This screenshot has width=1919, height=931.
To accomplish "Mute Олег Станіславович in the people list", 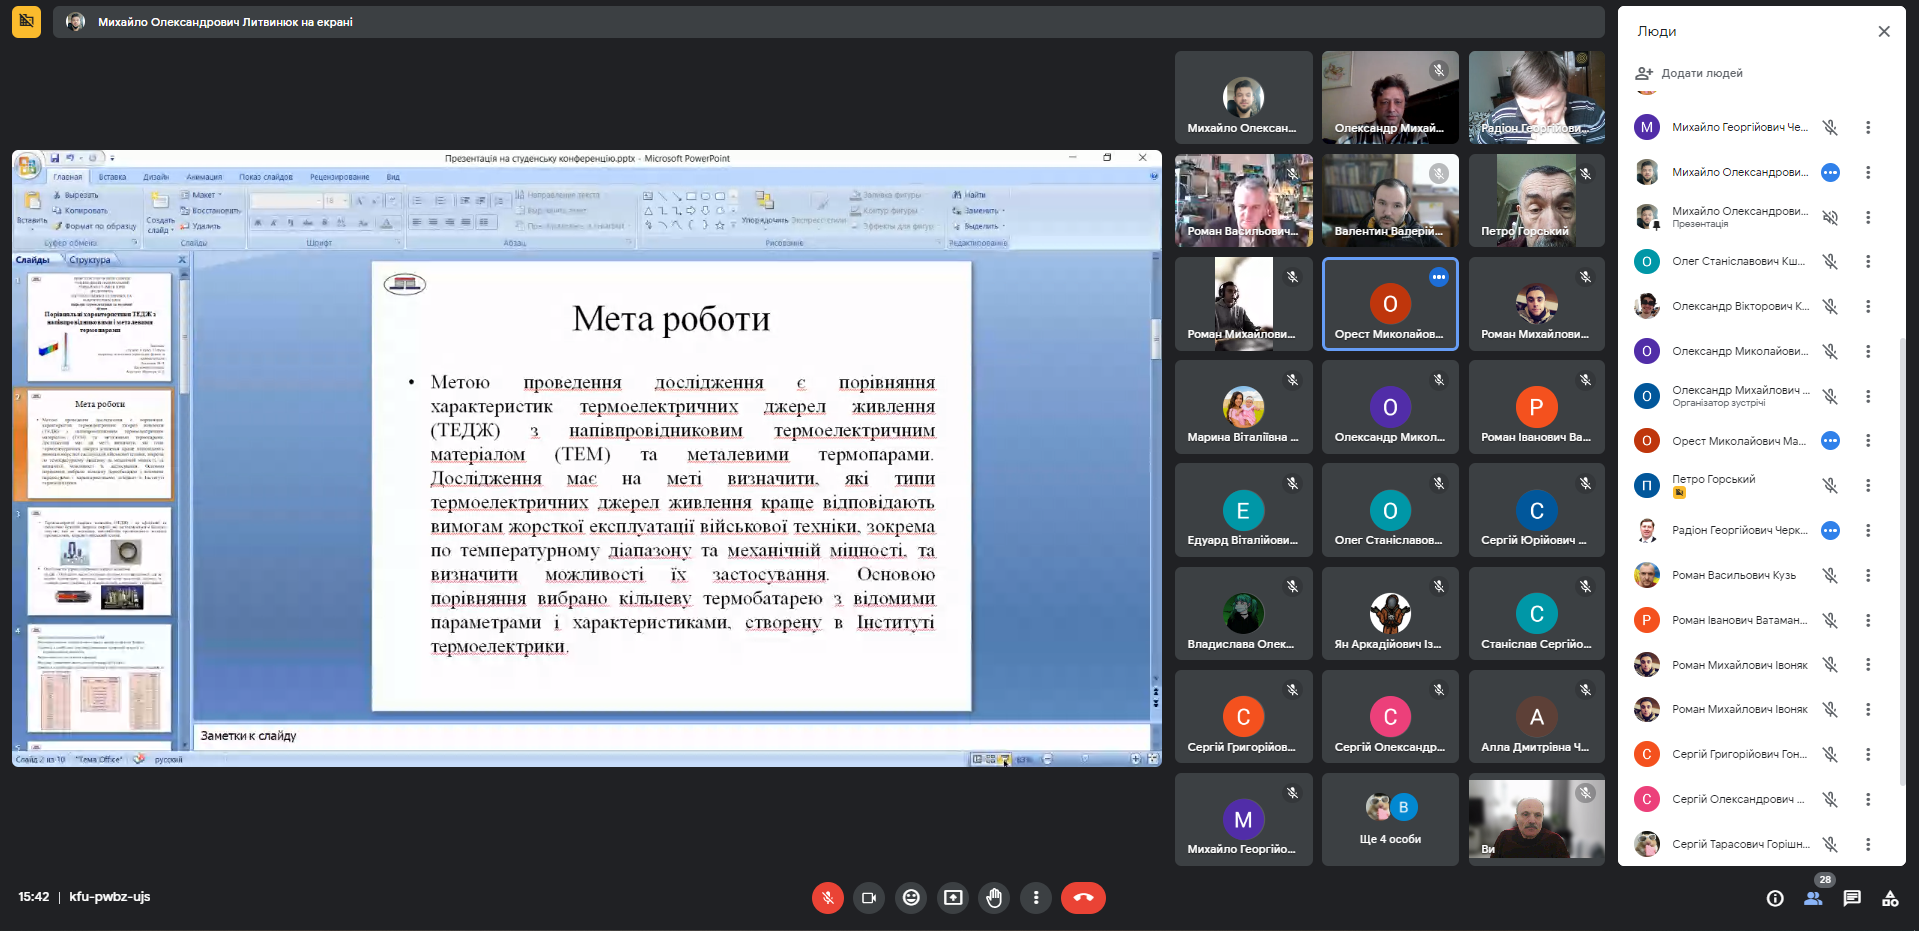I will pos(1830,261).
